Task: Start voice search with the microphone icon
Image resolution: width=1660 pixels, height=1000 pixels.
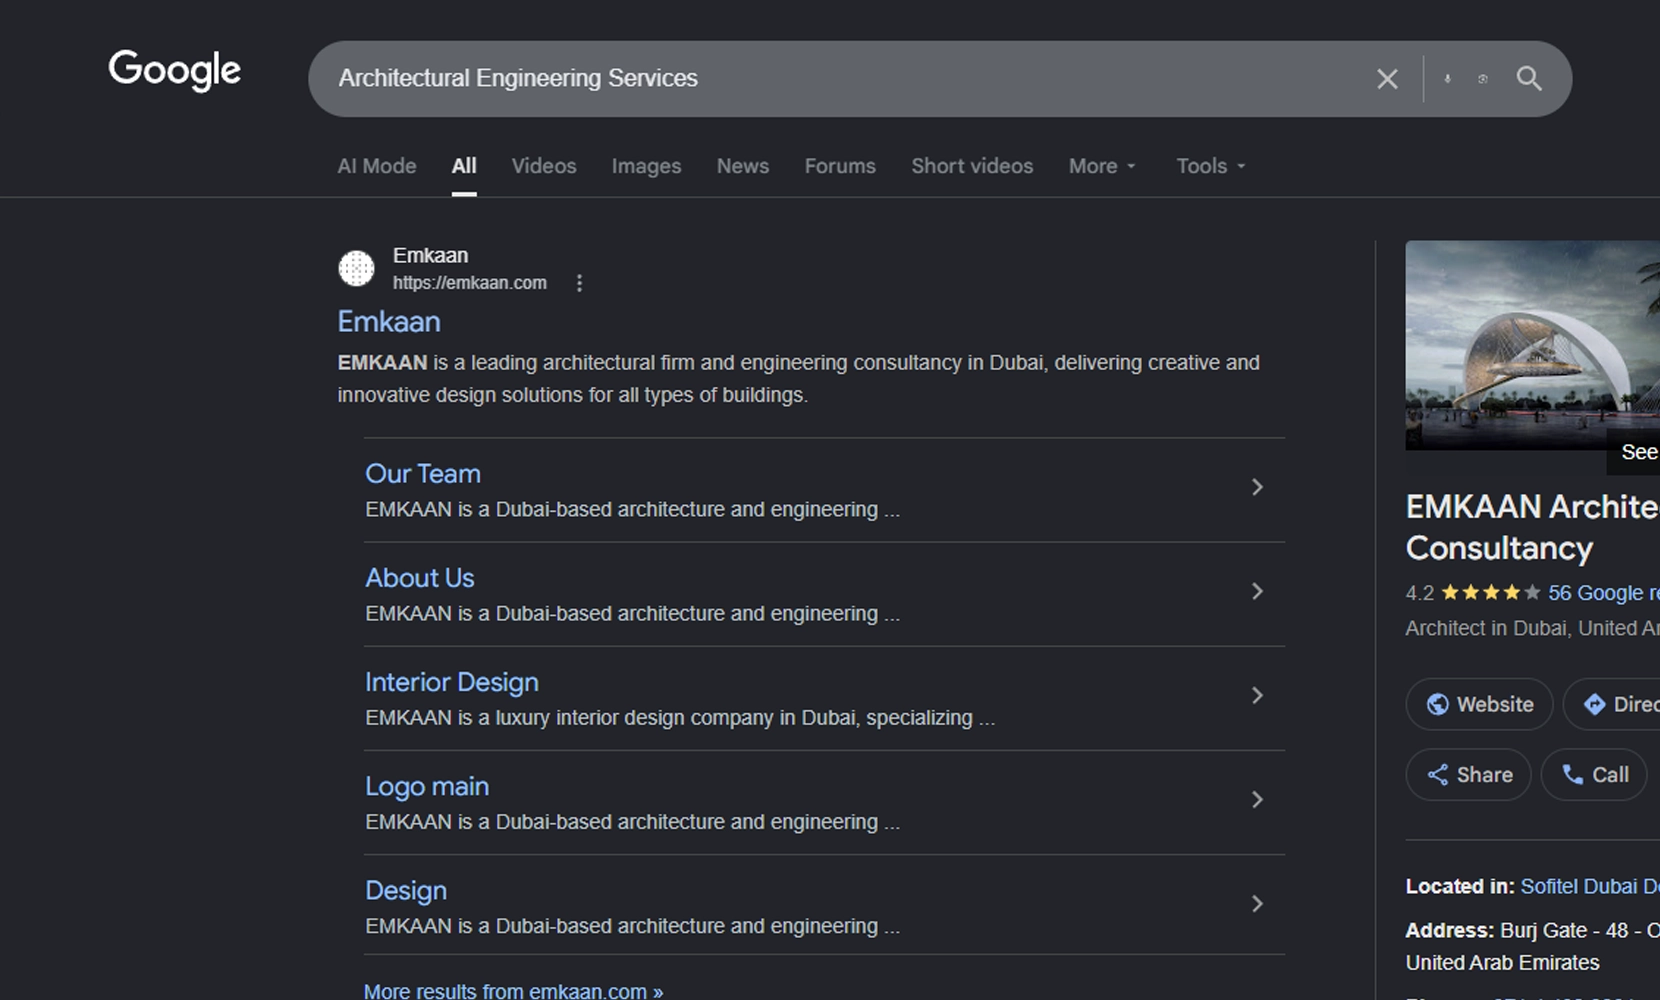Action: 1447,79
